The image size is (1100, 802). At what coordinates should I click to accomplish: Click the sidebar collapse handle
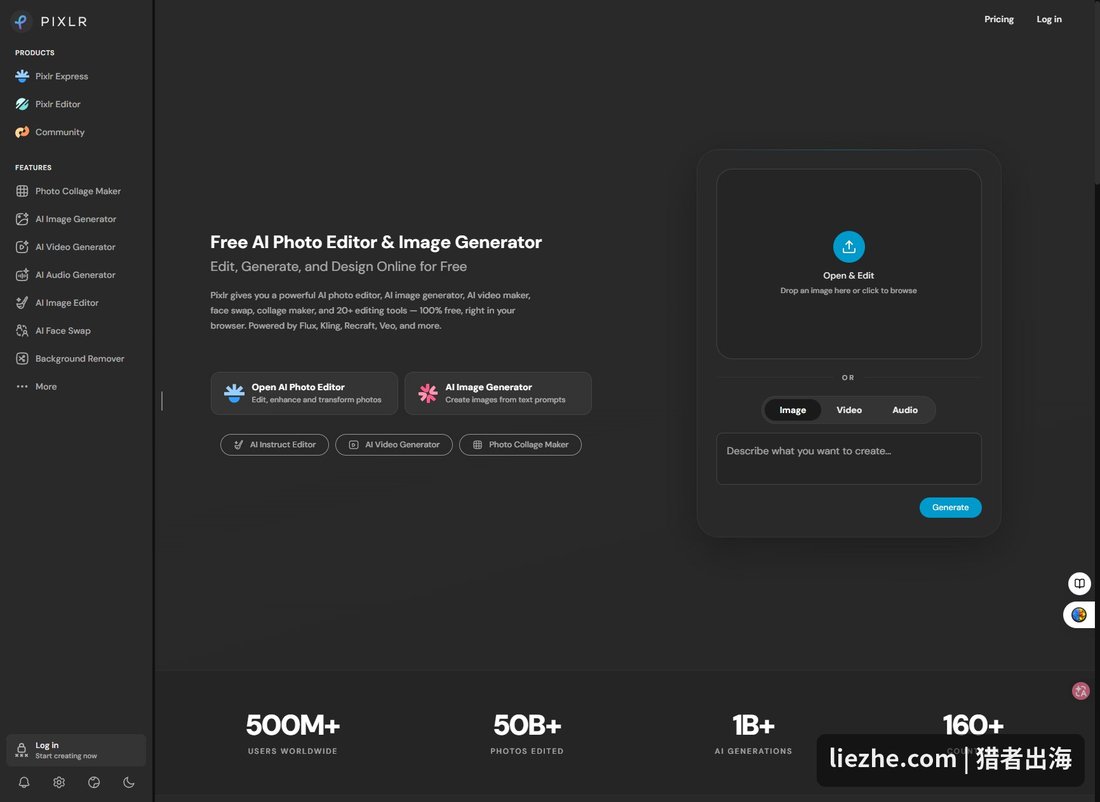(x=161, y=401)
